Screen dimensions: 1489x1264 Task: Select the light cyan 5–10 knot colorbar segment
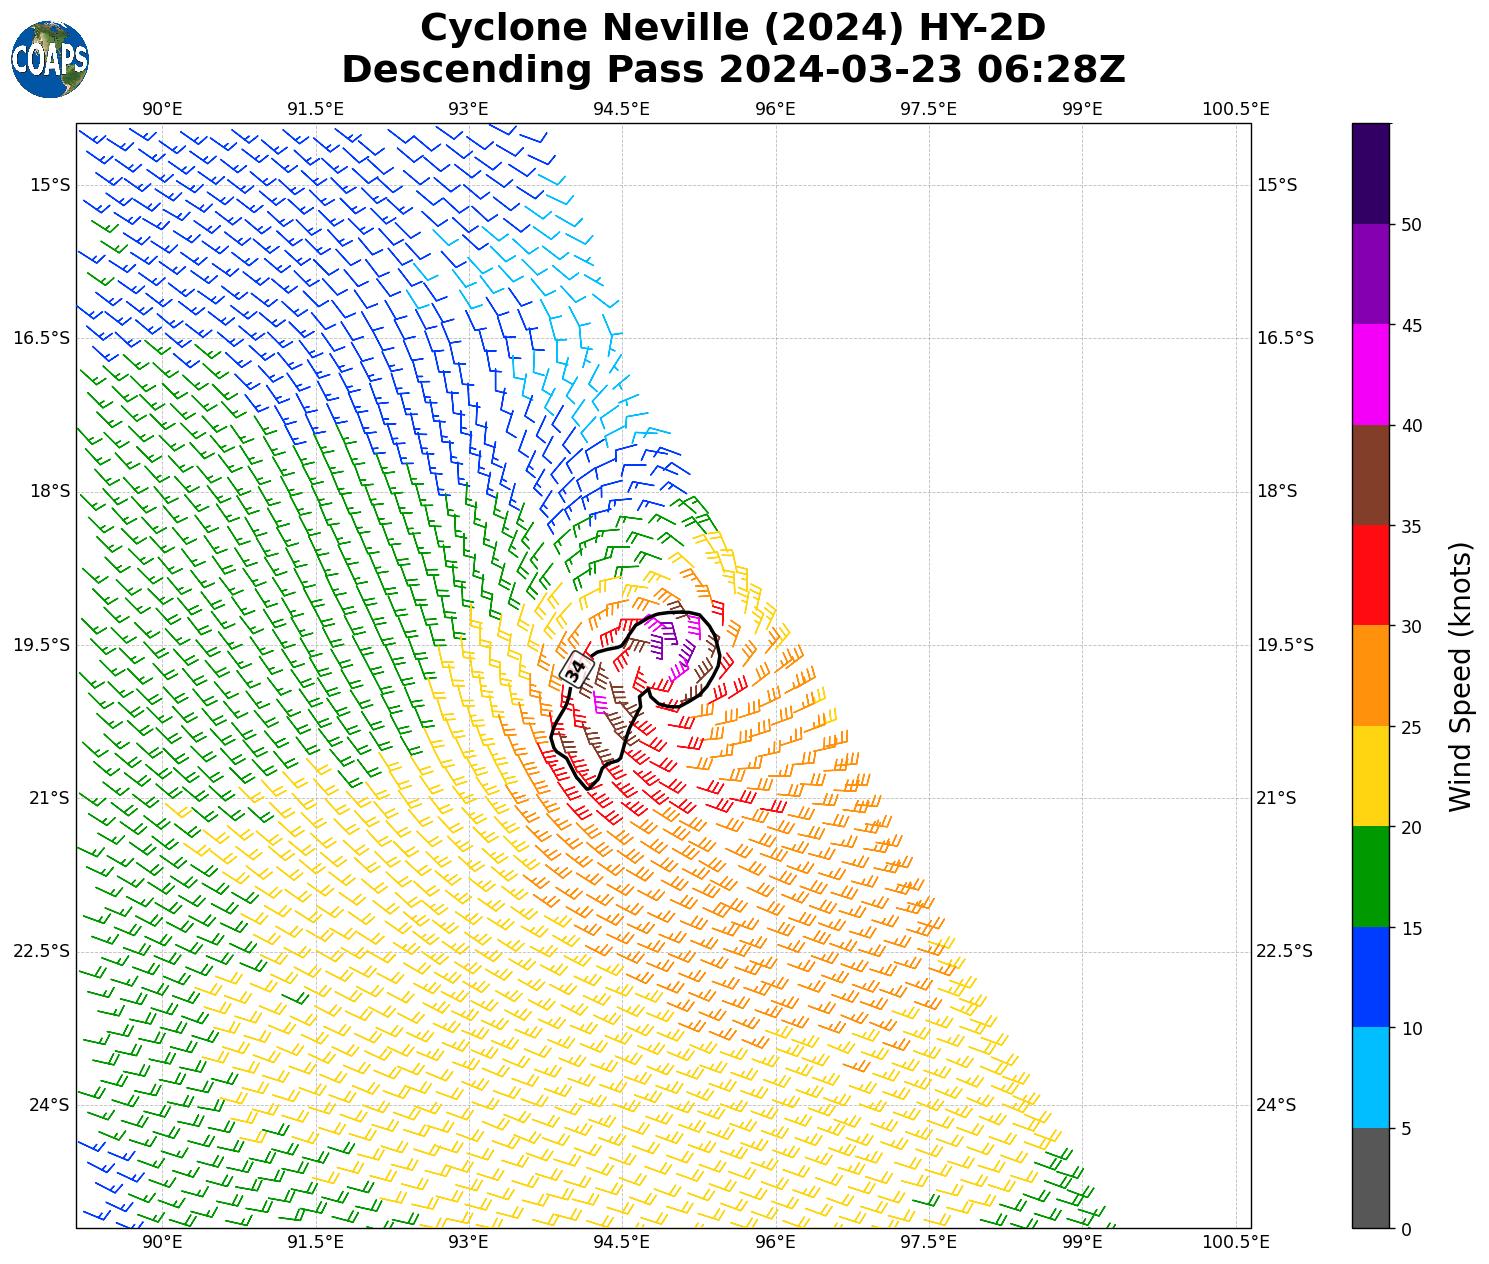point(1370,1078)
